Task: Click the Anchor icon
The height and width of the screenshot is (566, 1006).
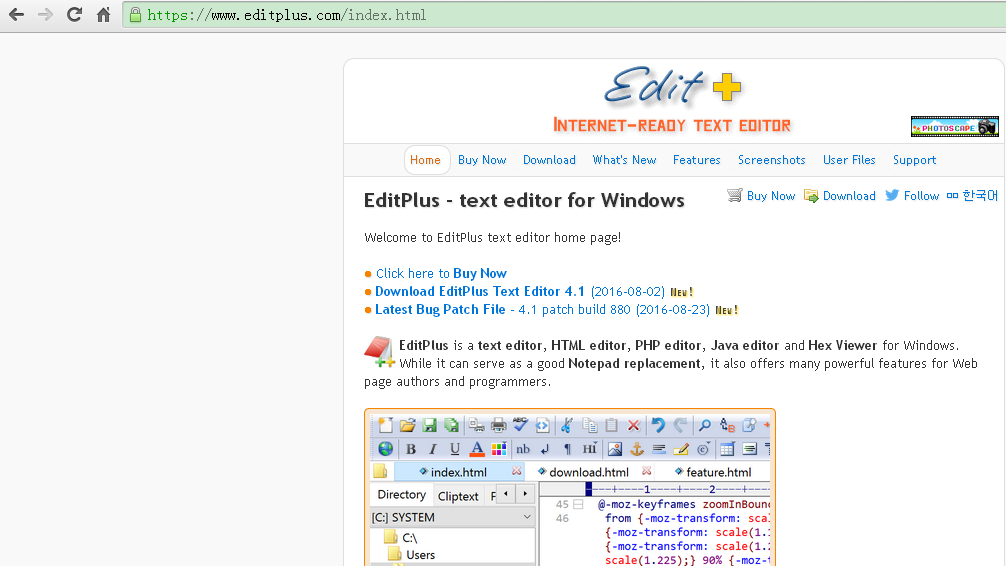Action: point(636,449)
